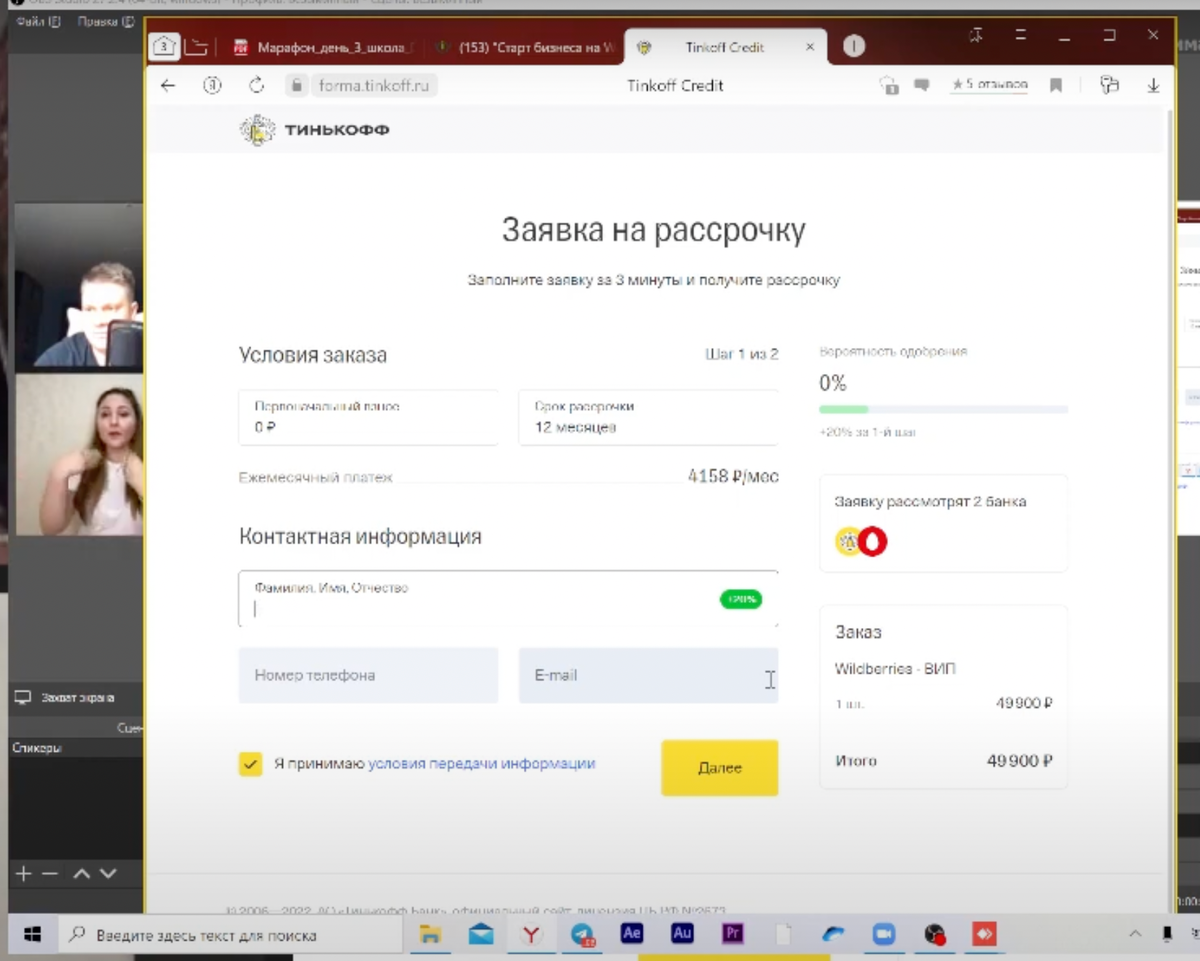Open the Правка menu in OBS
The width and height of the screenshot is (1200, 961).
point(105,21)
